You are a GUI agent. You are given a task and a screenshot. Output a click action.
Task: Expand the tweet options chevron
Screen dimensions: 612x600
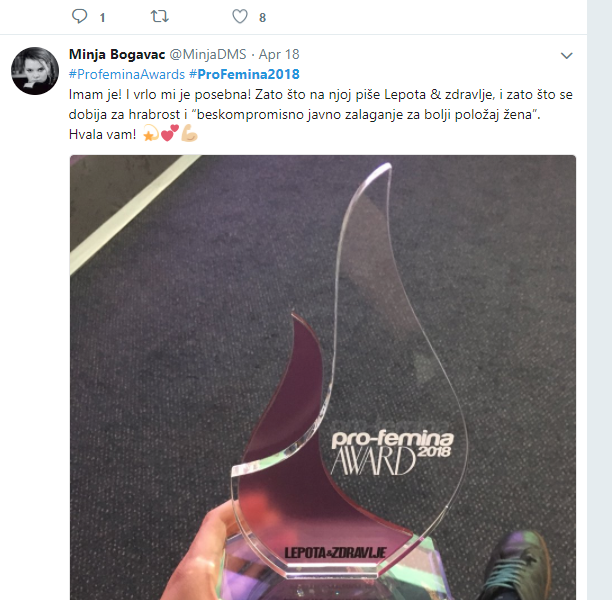point(566,56)
